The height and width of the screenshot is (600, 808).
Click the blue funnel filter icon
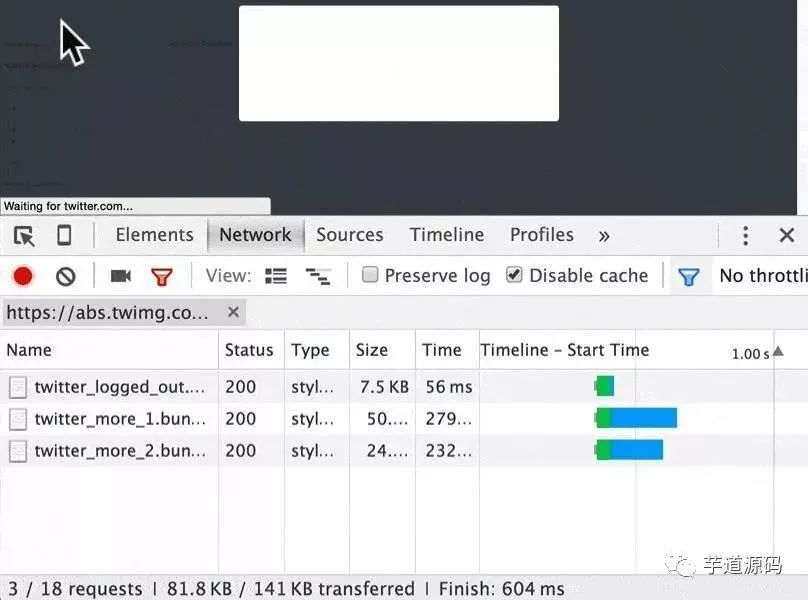(688, 277)
